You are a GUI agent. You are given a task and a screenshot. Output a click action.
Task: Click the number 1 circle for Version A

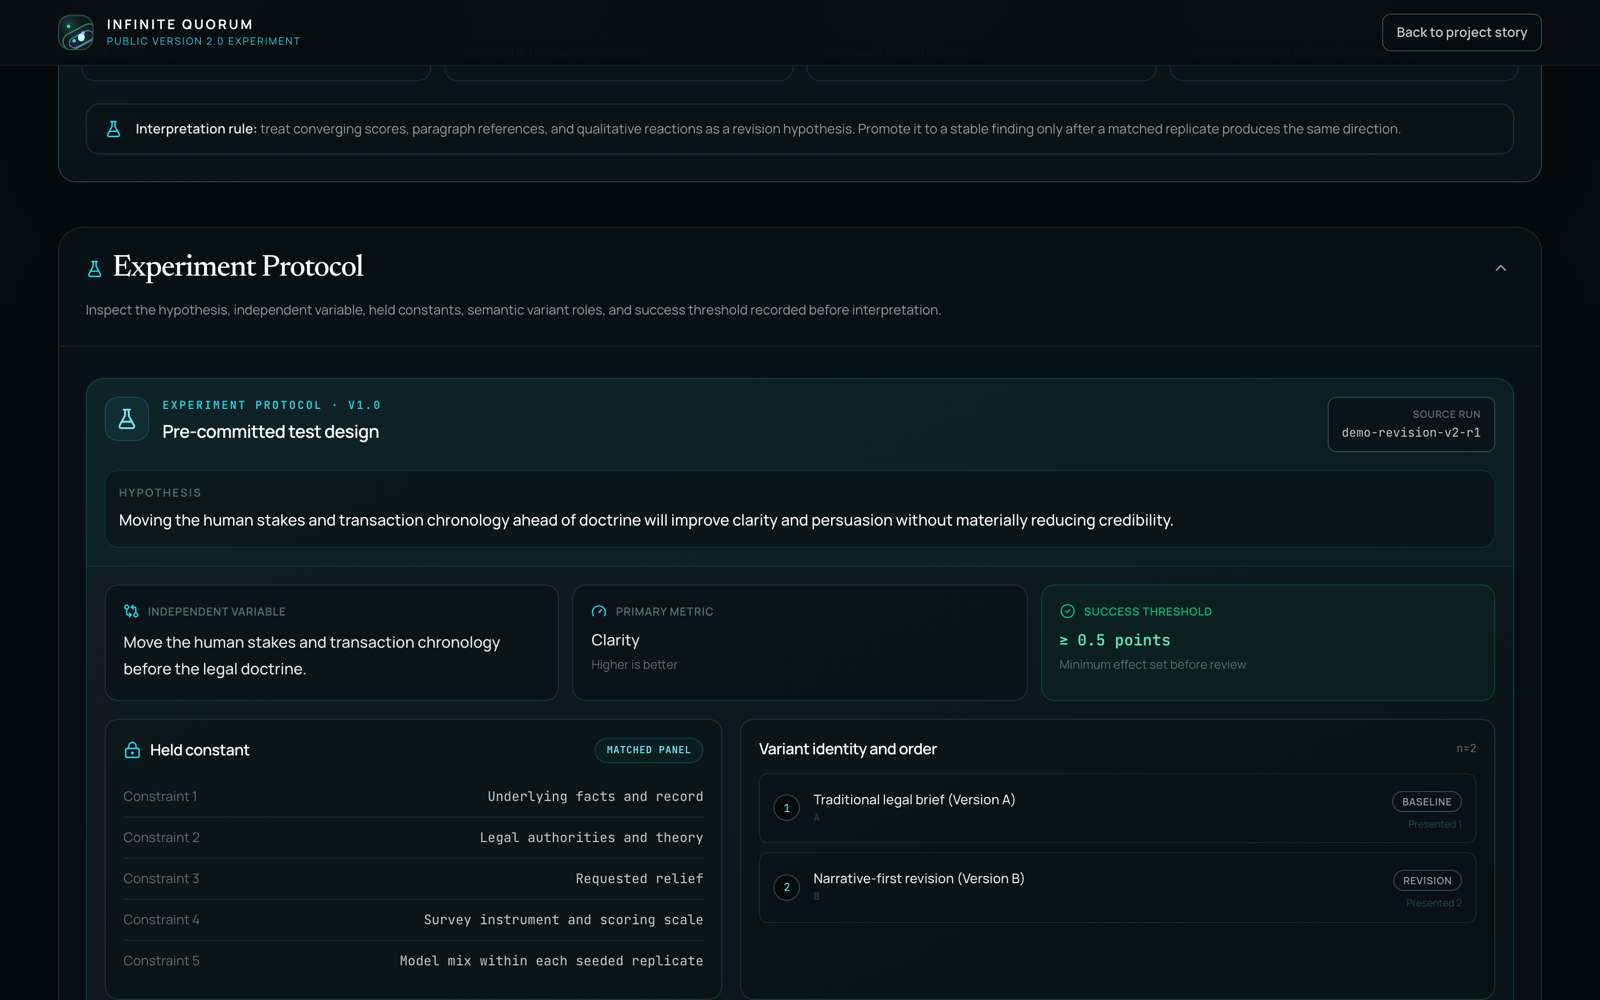787,808
